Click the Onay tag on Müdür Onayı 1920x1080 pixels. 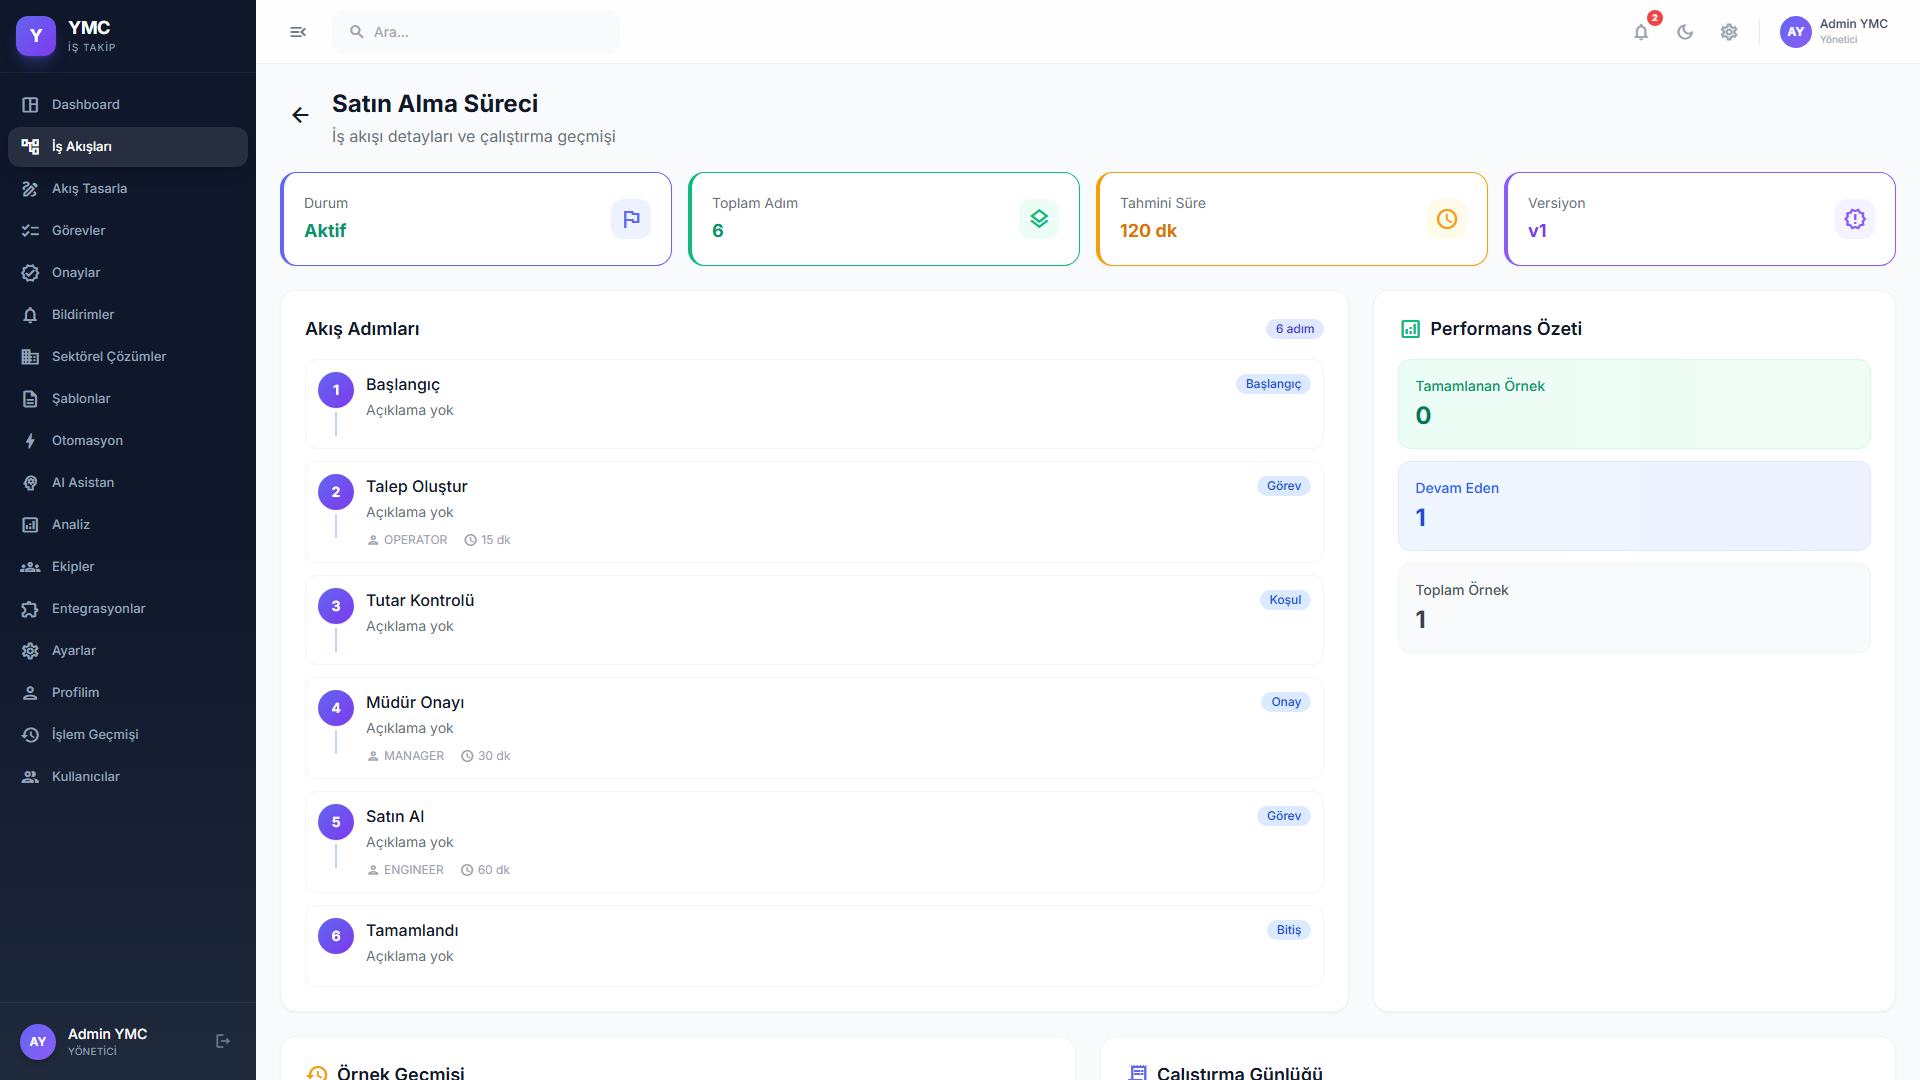1286,702
